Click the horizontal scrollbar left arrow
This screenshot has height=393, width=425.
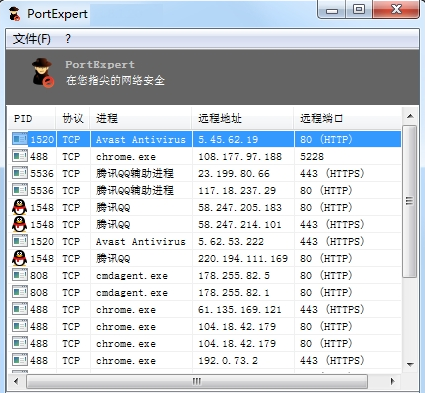[16, 381]
